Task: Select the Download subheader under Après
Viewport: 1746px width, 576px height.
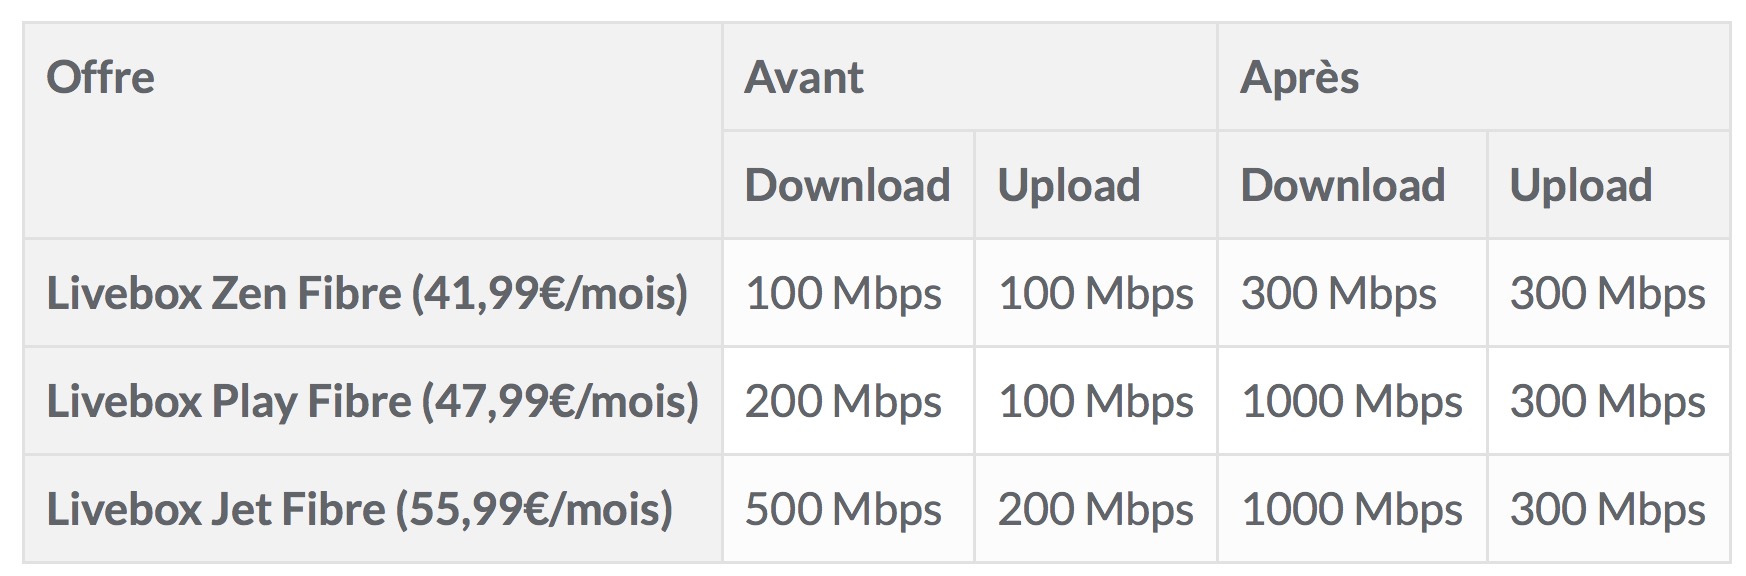Action: [1343, 186]
